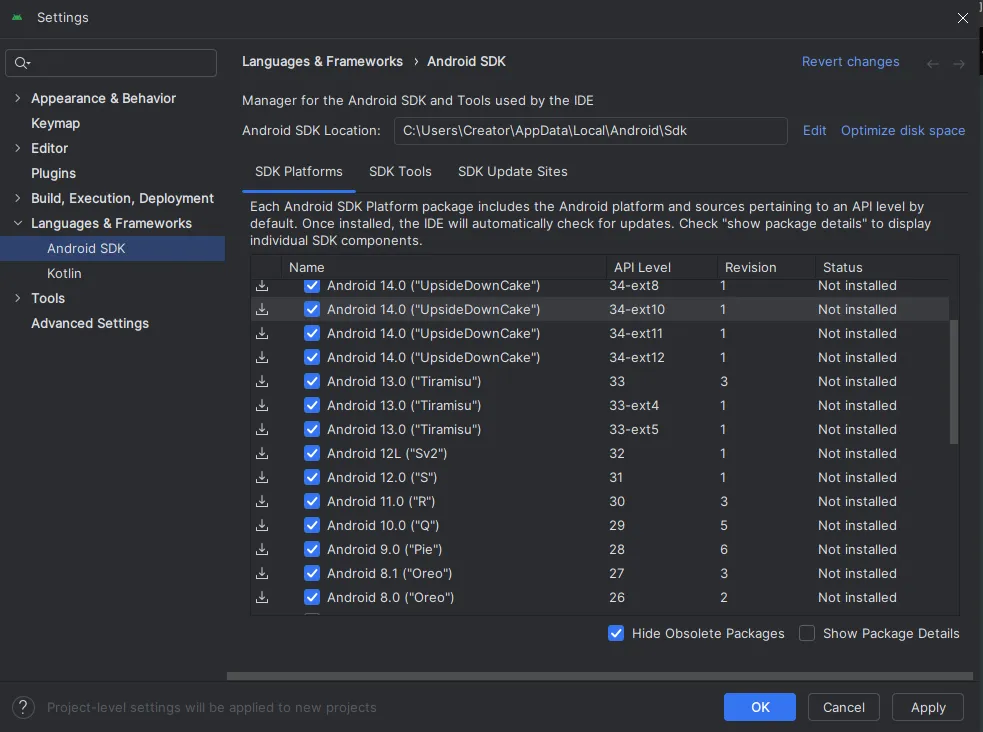Uncheck Android 9.0 Pie checkbox

tap(312, 550)
